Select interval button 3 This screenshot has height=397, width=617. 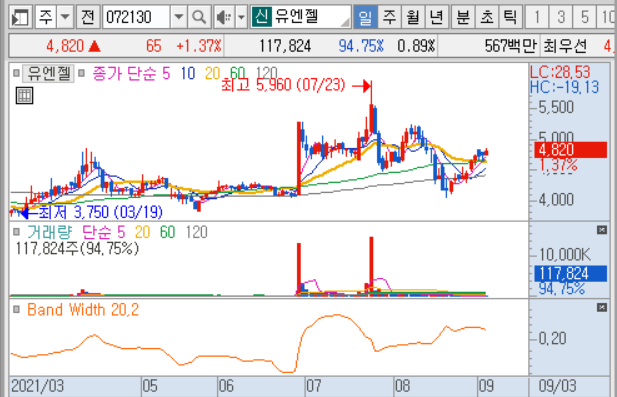click(x=561, y=17)
